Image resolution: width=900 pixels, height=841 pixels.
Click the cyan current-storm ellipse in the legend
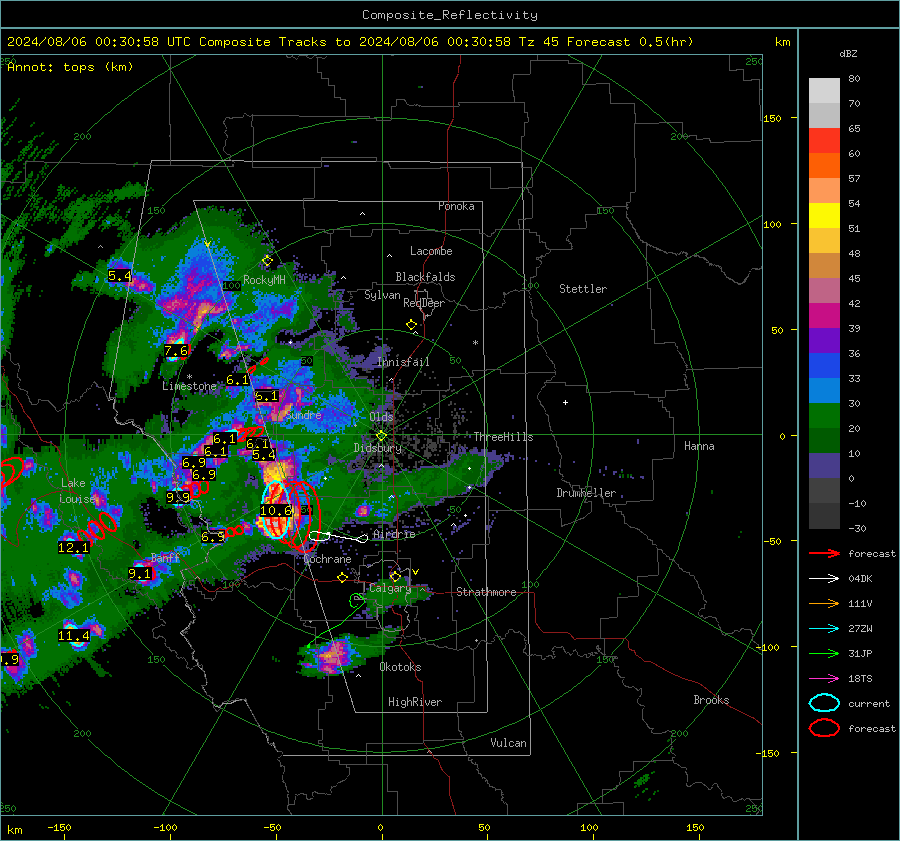click(x=824, y=703)
